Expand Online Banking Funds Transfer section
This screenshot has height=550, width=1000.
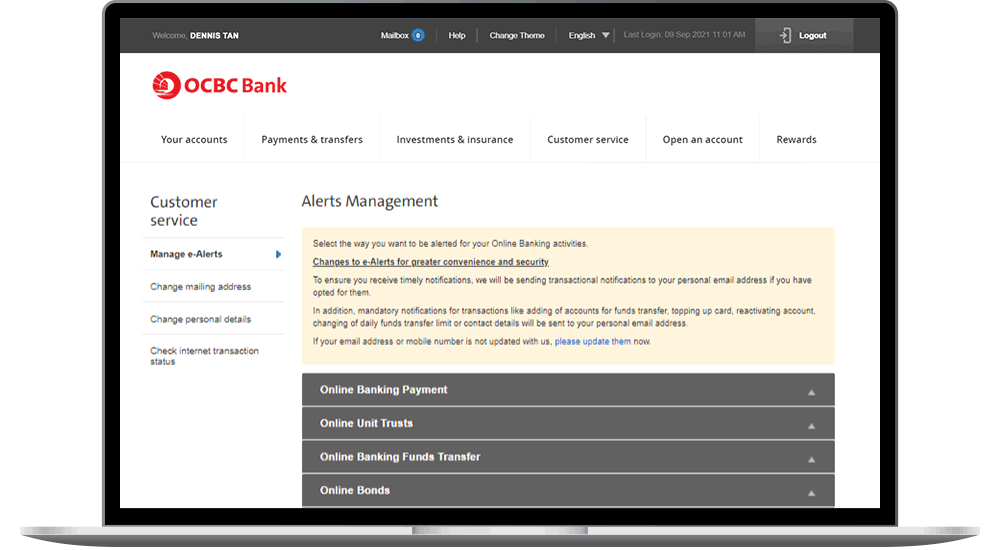click(x=568, y=457)
